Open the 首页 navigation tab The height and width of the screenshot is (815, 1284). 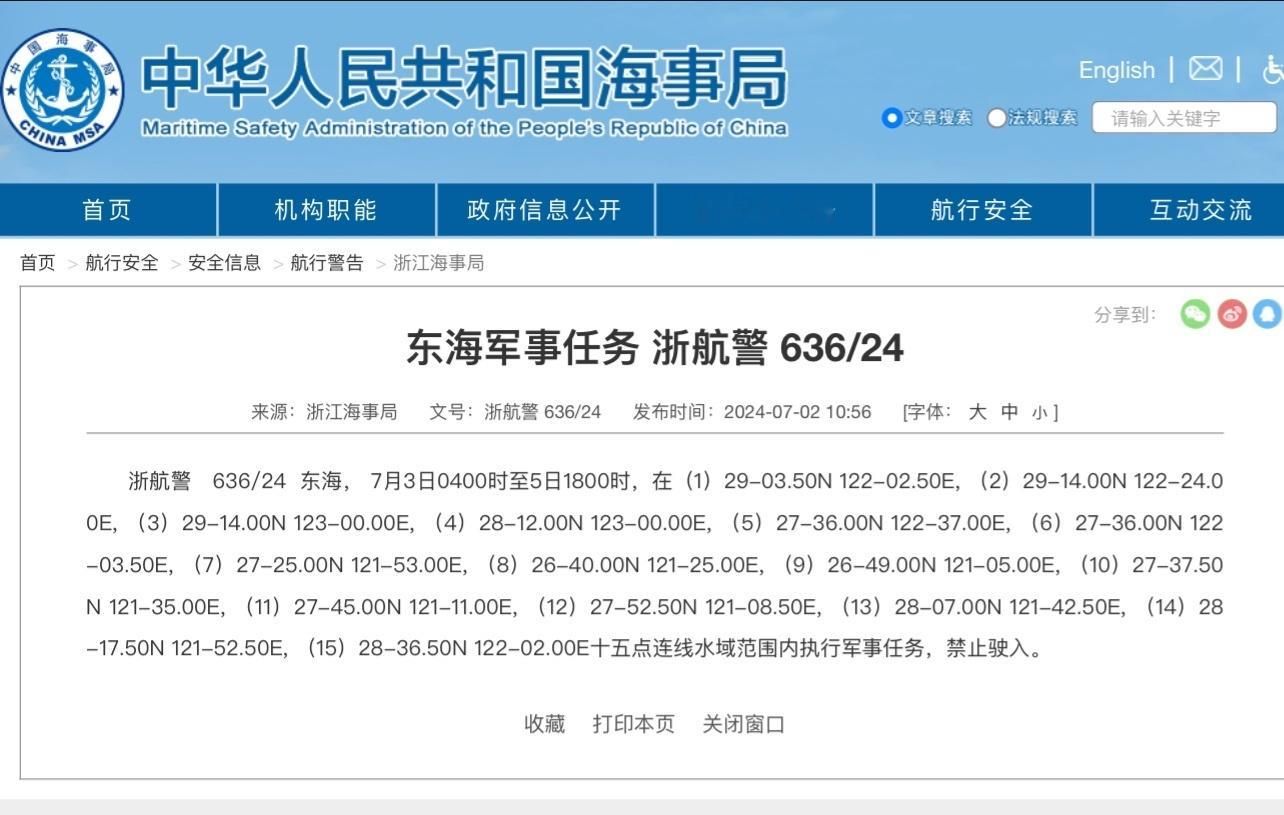(x=108, y=210)
